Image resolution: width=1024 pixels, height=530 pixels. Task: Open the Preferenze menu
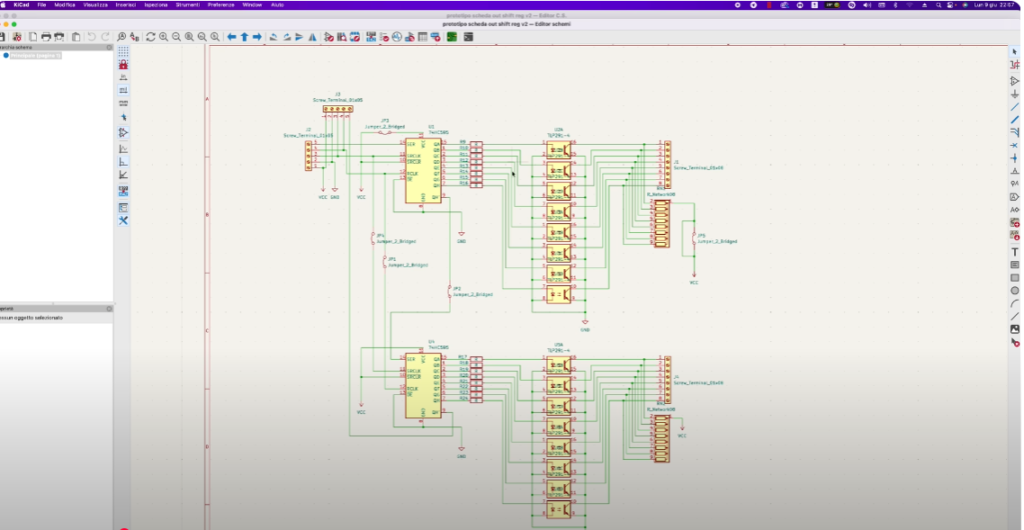[221, 5]
